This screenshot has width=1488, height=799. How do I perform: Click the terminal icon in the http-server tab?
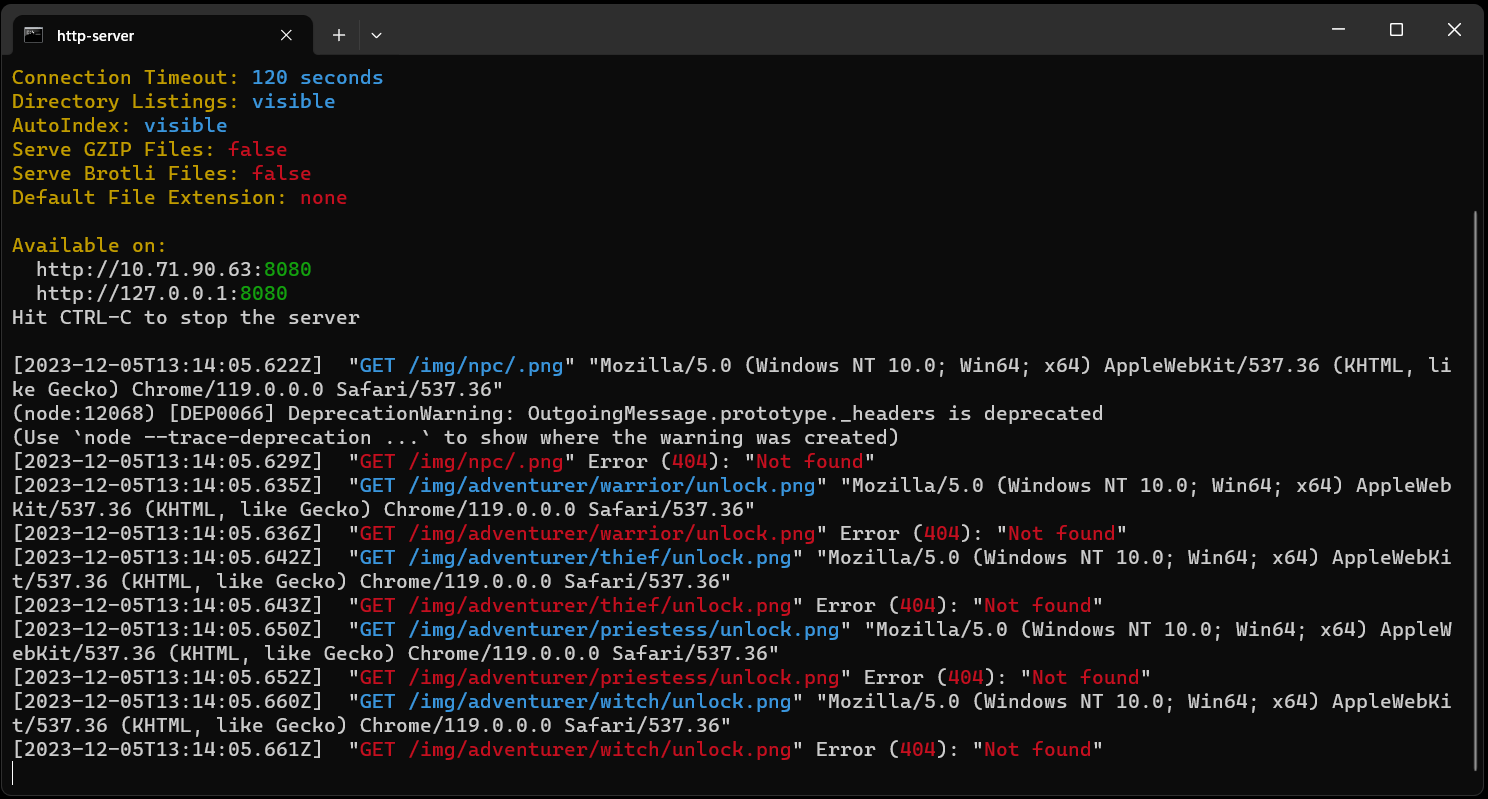click(34, 35)
